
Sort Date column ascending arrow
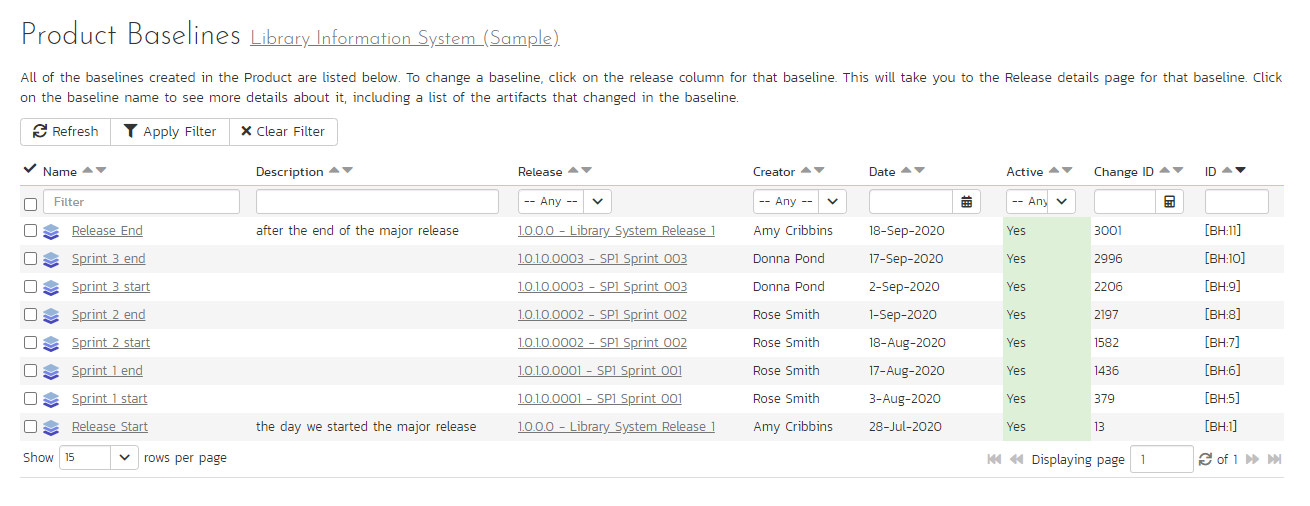[905, 171]
